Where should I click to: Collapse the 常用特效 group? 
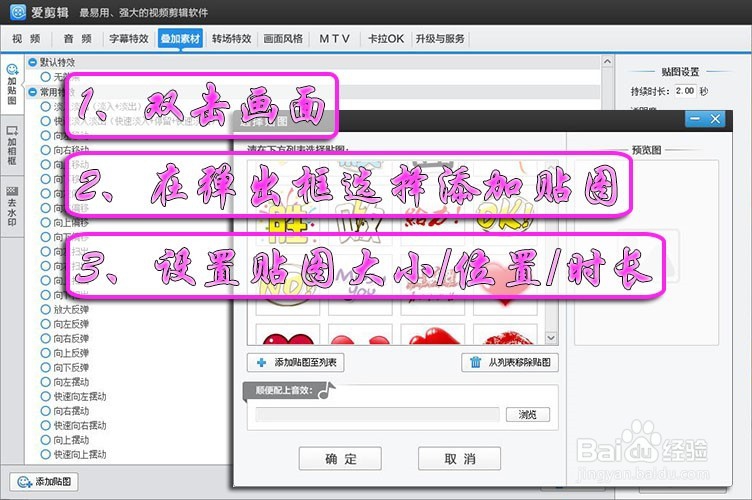33,92
